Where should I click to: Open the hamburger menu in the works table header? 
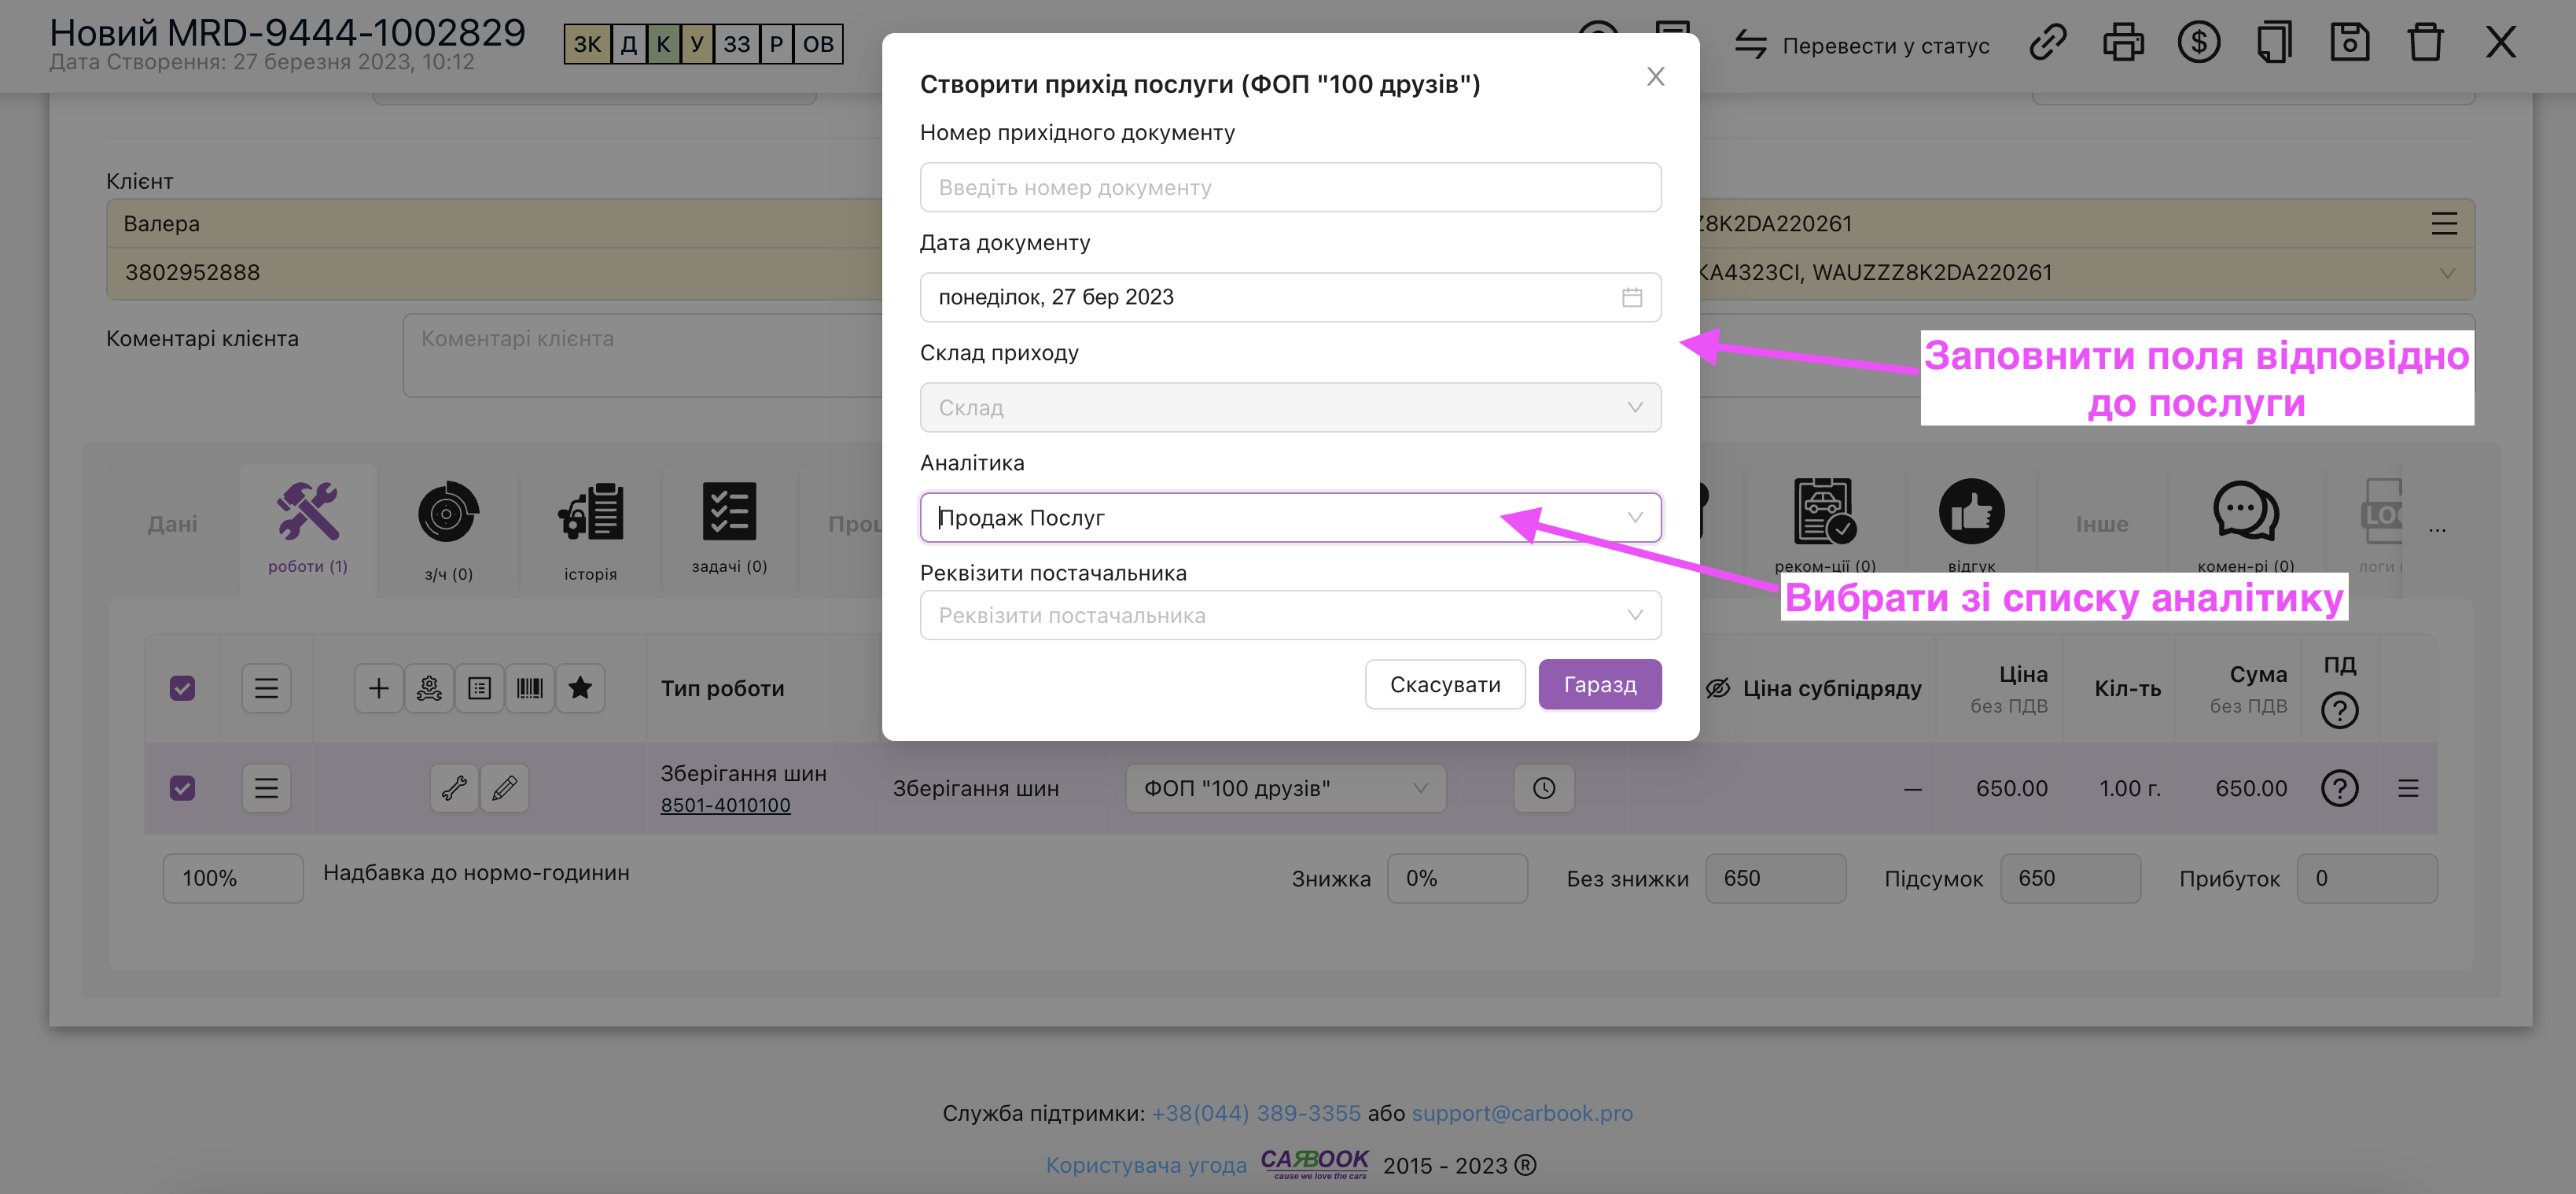[266, 688]
